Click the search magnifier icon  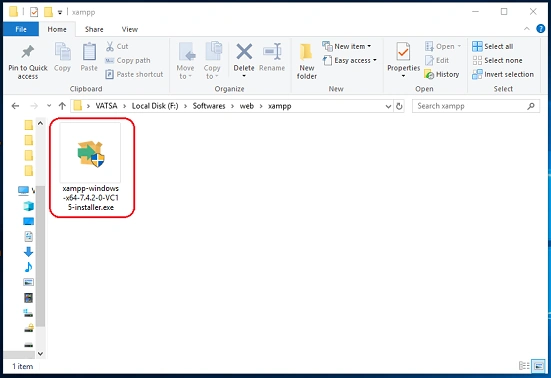531,106
